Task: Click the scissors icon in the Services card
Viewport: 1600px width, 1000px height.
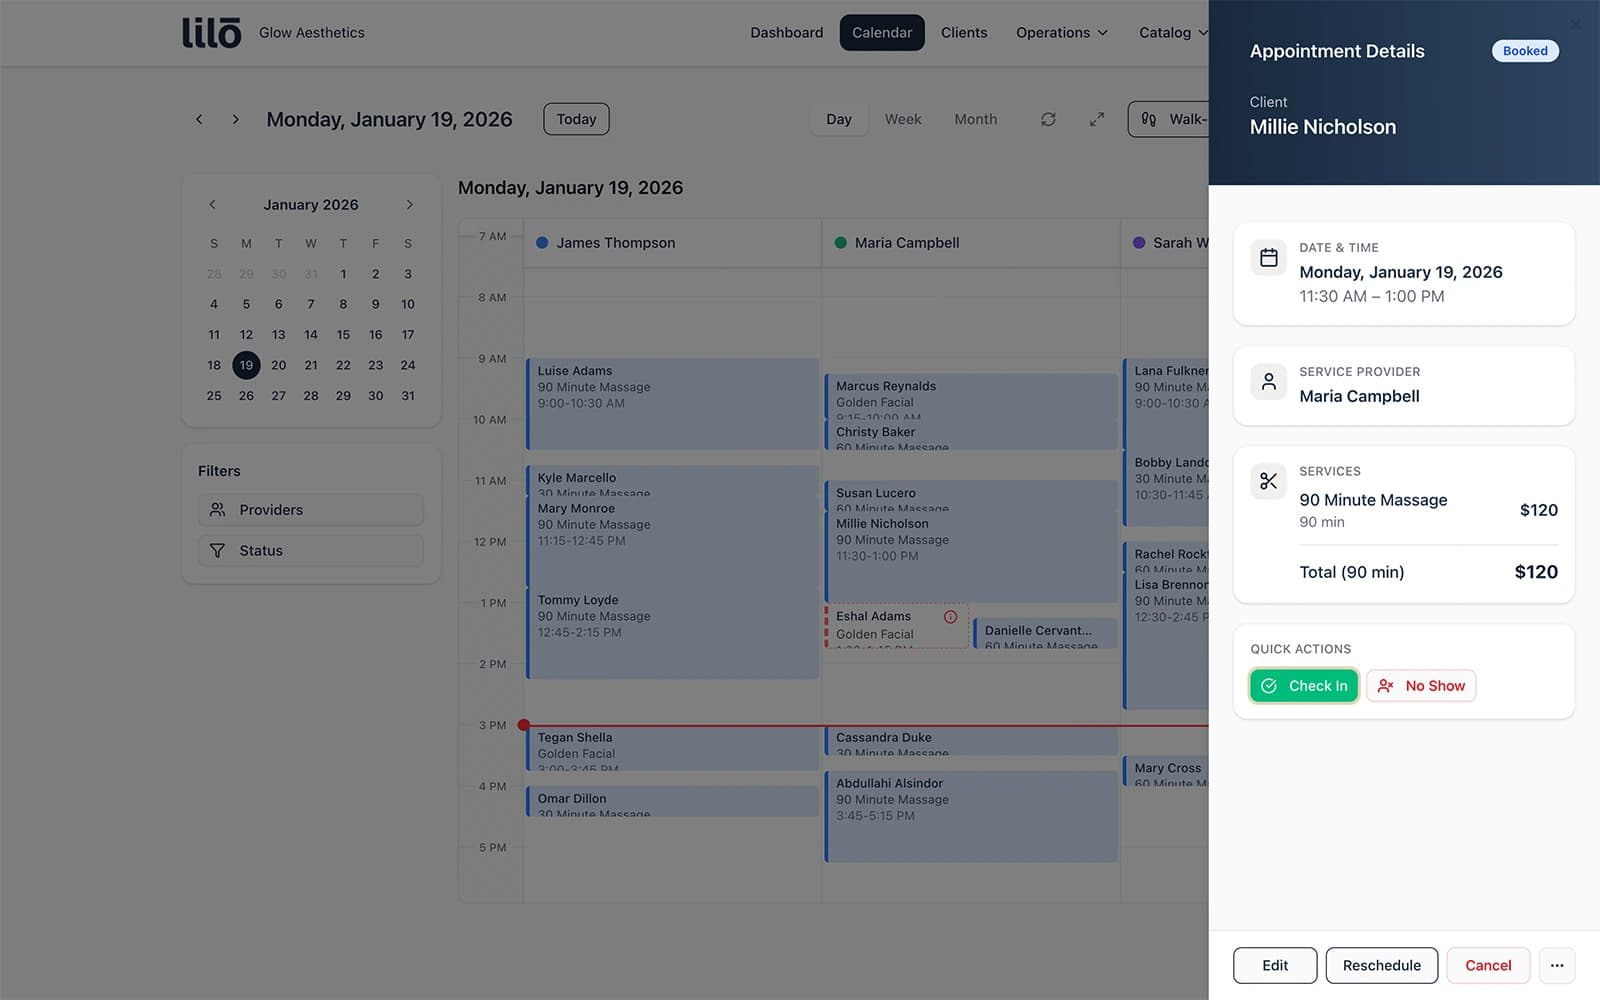Action: click(1268, 481)
